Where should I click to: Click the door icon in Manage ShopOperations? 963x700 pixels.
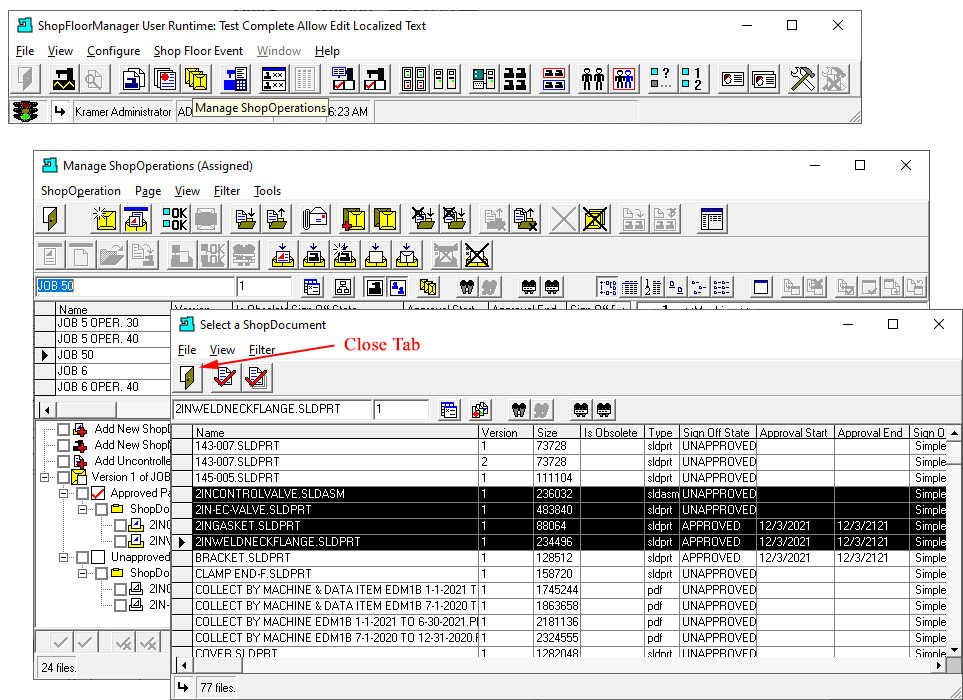51,219
